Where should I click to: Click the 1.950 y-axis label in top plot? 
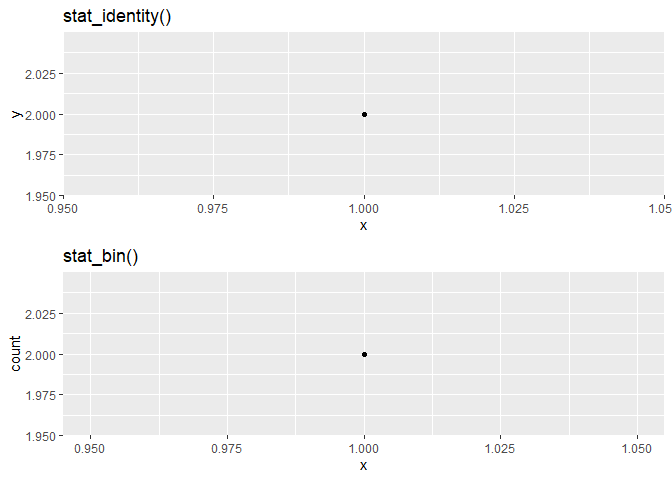click(40, 197)
